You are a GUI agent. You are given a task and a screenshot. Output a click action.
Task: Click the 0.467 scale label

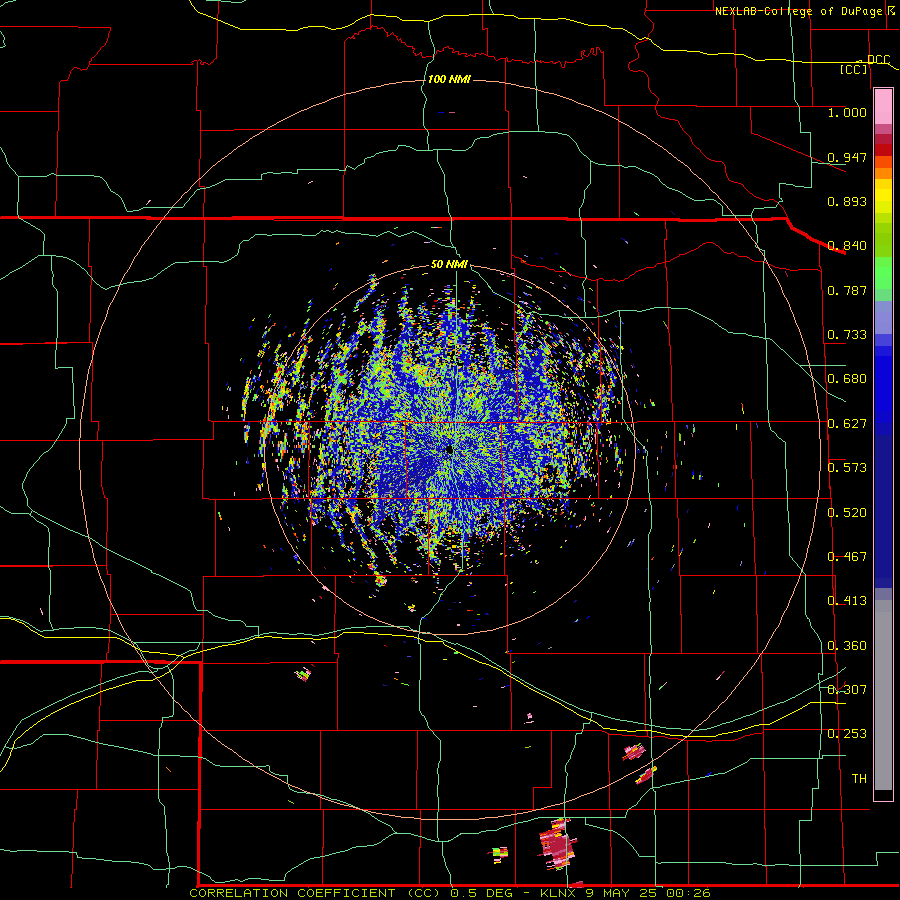[847, 557]
